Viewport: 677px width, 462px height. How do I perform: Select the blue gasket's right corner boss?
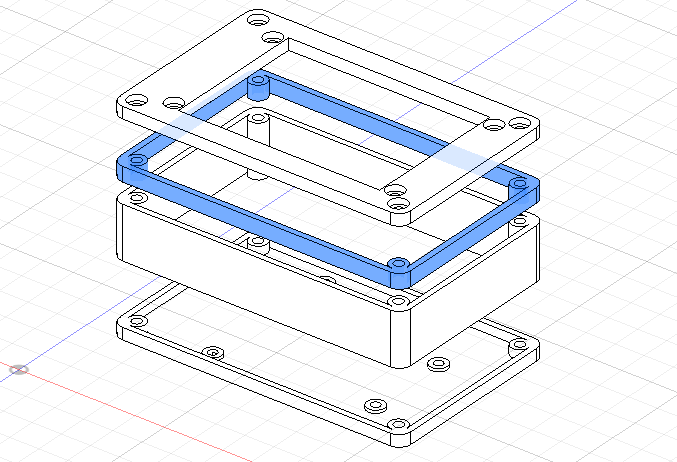point(519,183)
